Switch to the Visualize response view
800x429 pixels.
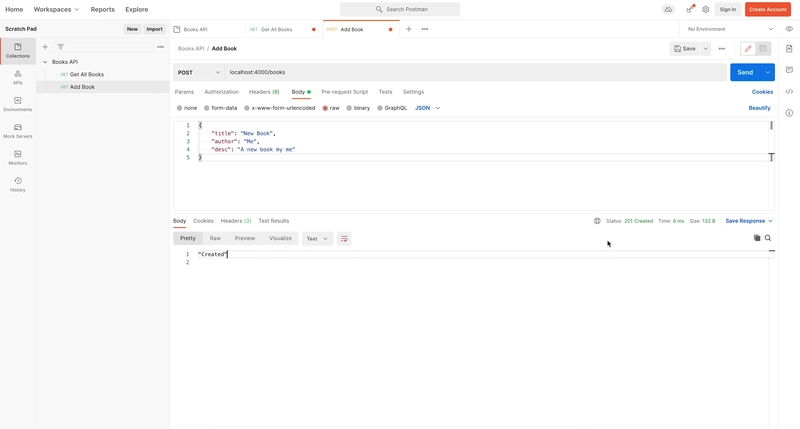pos(280,238)
